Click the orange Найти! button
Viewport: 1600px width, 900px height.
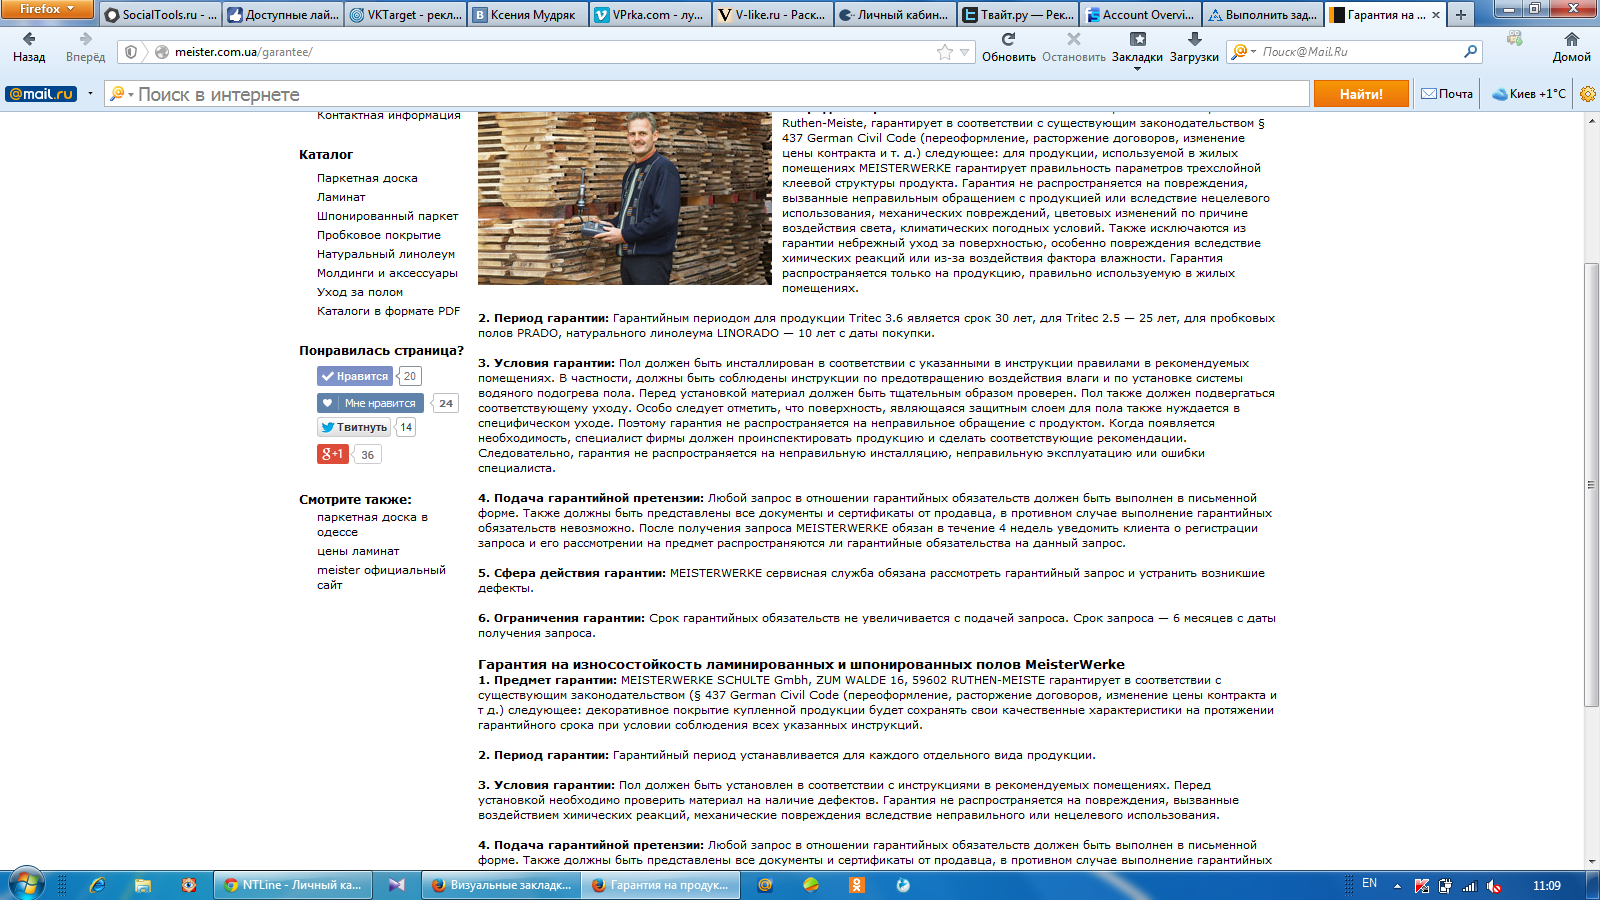(x=1361, y=94)
